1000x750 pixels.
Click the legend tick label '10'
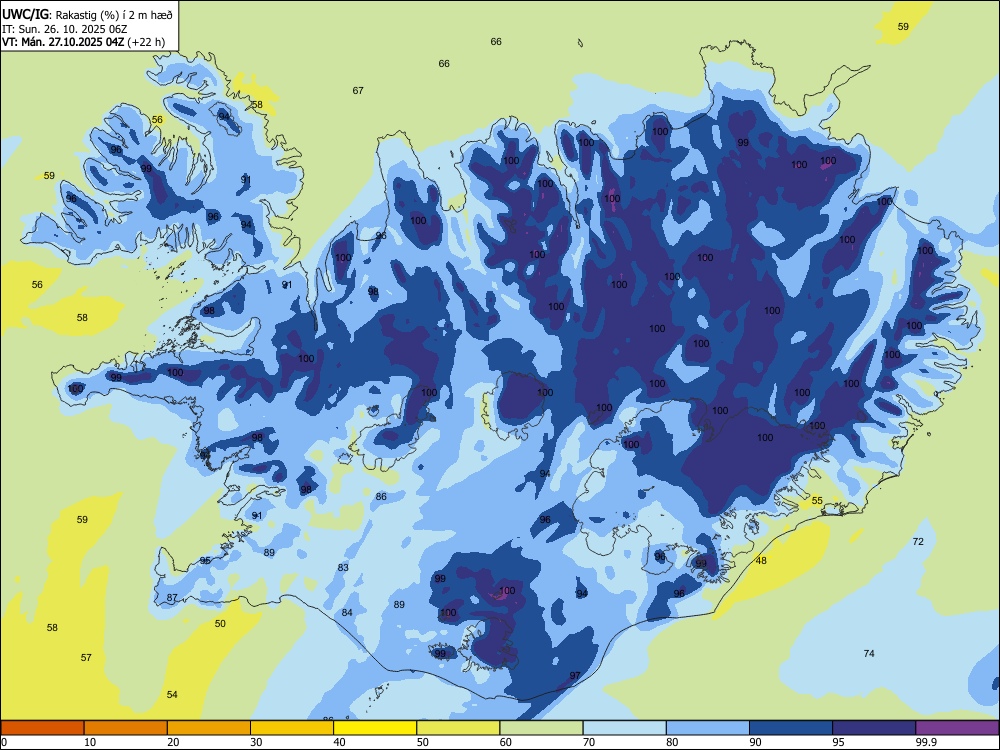click(90, 742)
